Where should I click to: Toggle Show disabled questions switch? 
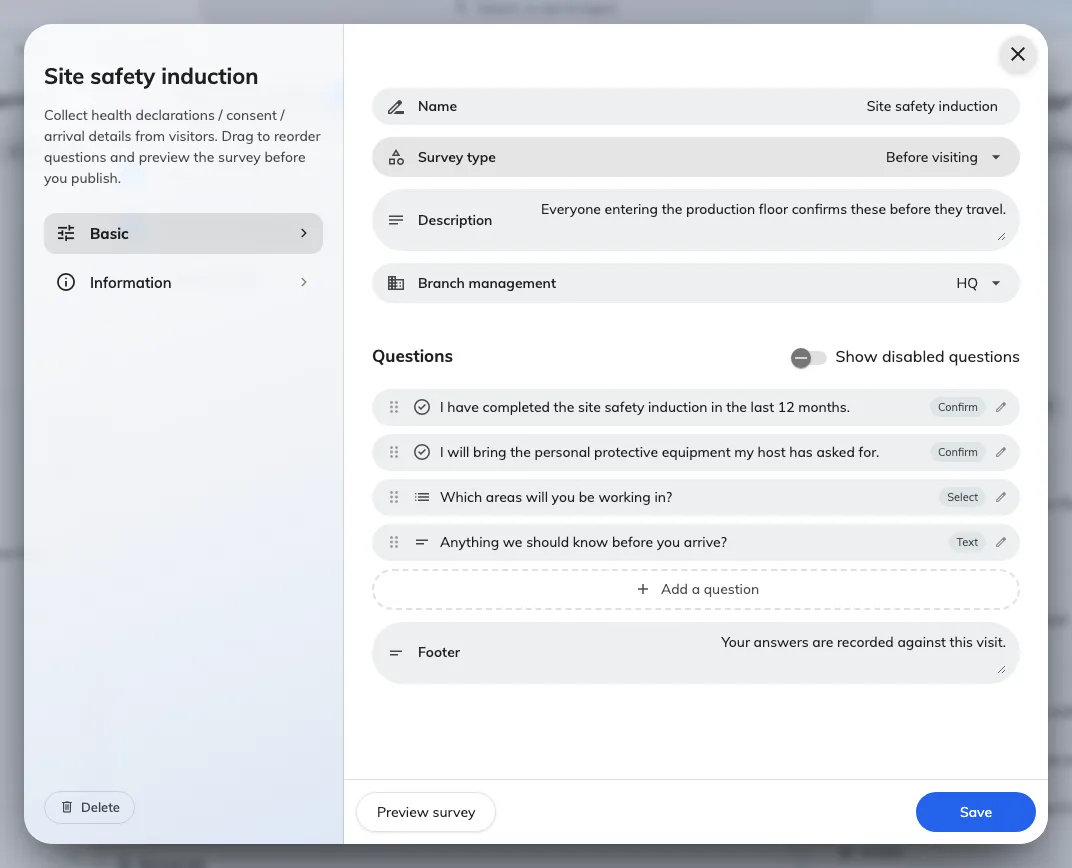808,357
